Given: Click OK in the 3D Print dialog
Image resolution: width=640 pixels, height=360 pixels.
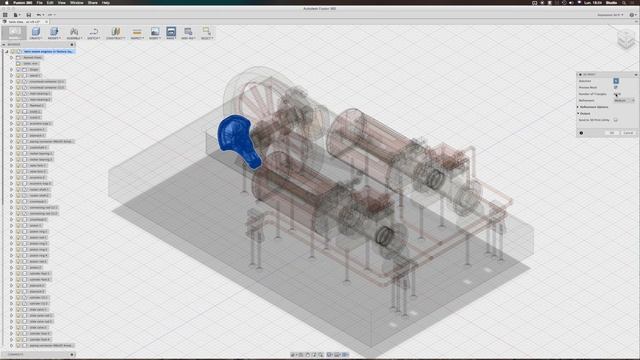Looking at the screenshot, I should coord(611,133).
